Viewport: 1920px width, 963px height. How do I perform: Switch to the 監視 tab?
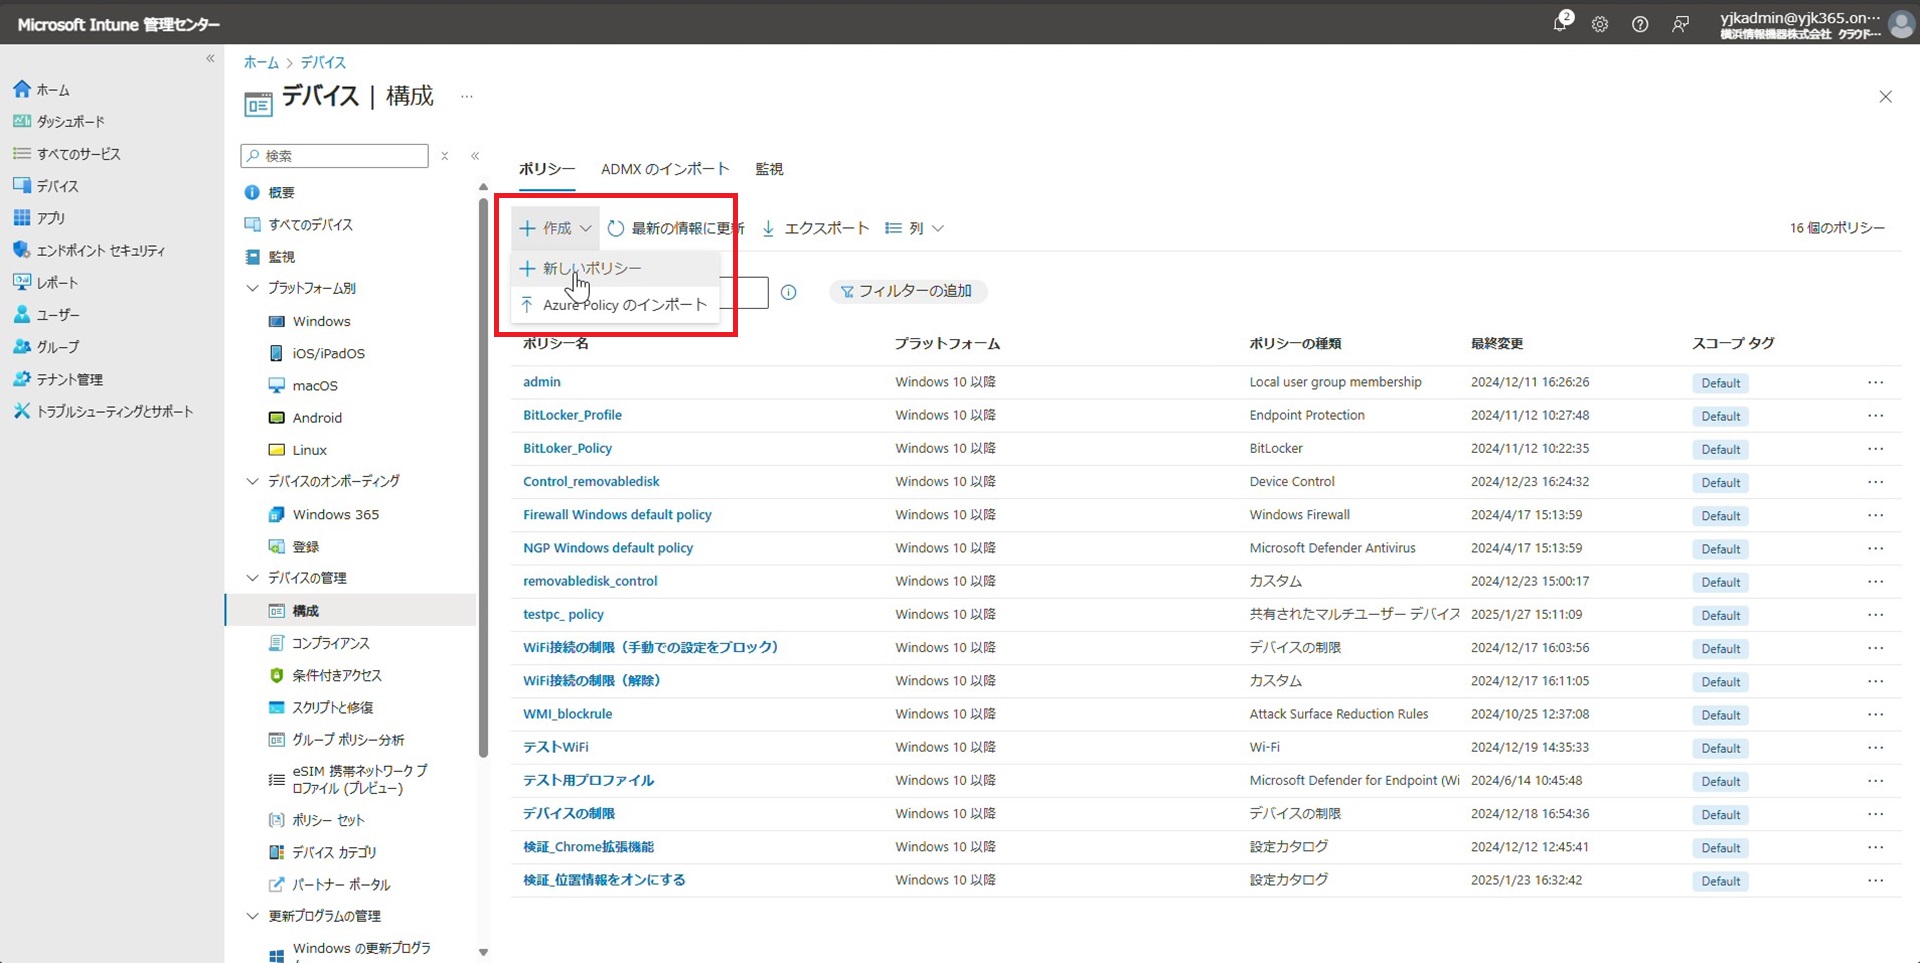[769, 169]
